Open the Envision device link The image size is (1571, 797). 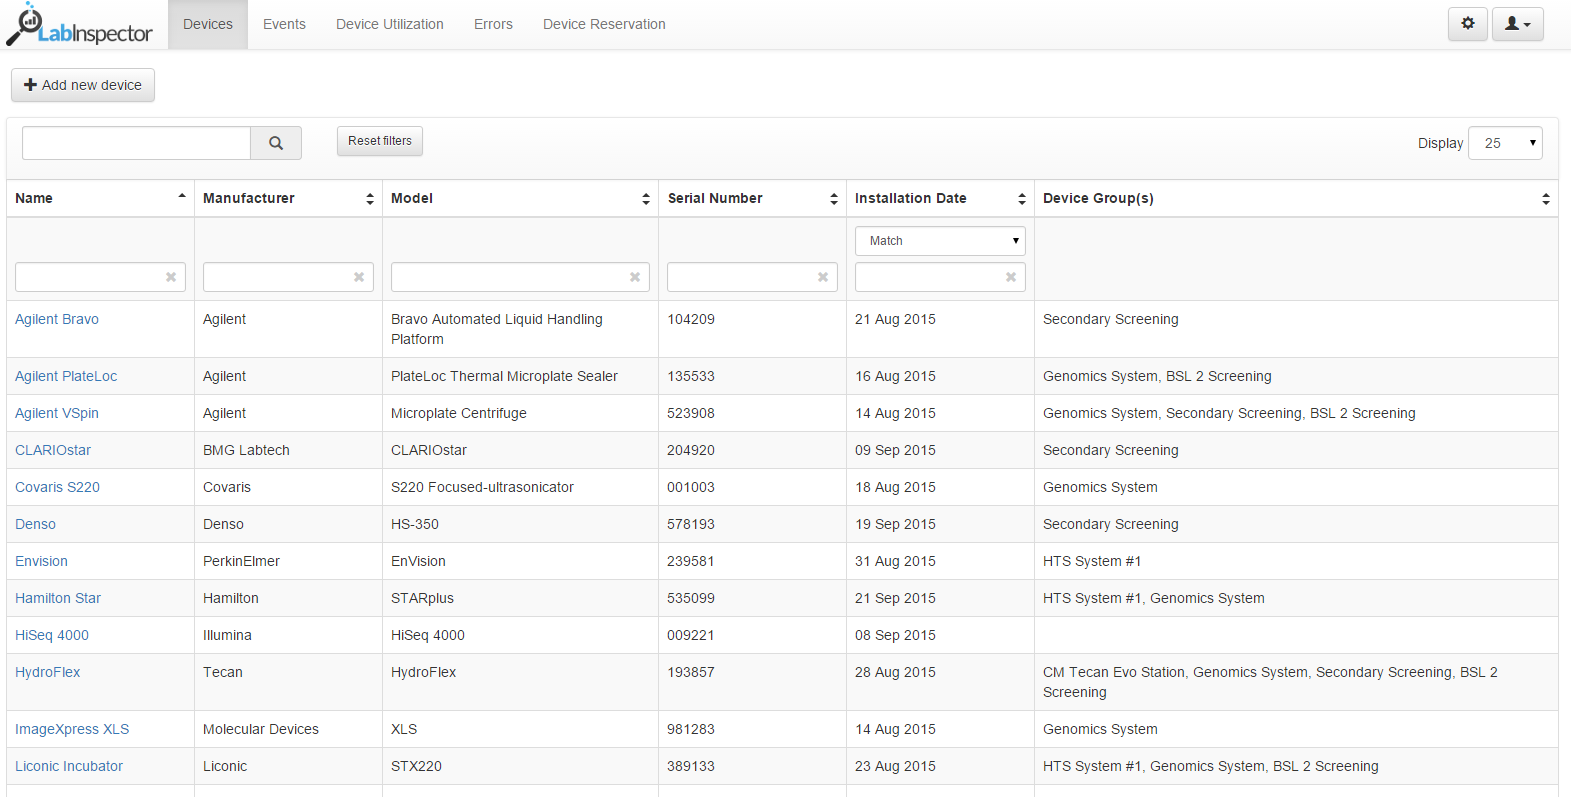coord(41,561)
